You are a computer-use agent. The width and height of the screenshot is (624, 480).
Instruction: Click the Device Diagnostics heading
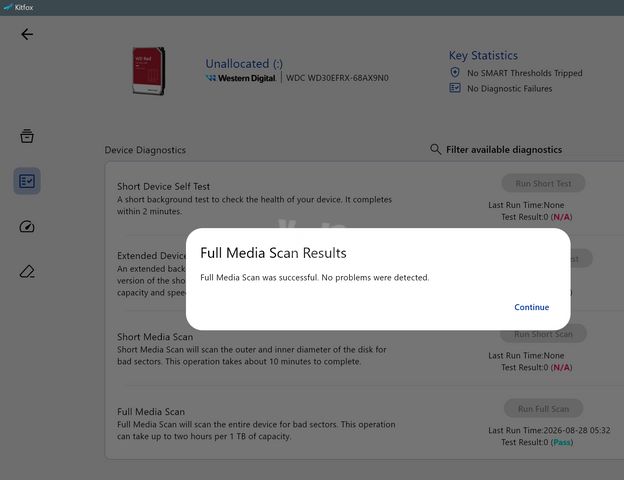pos(145,150)
